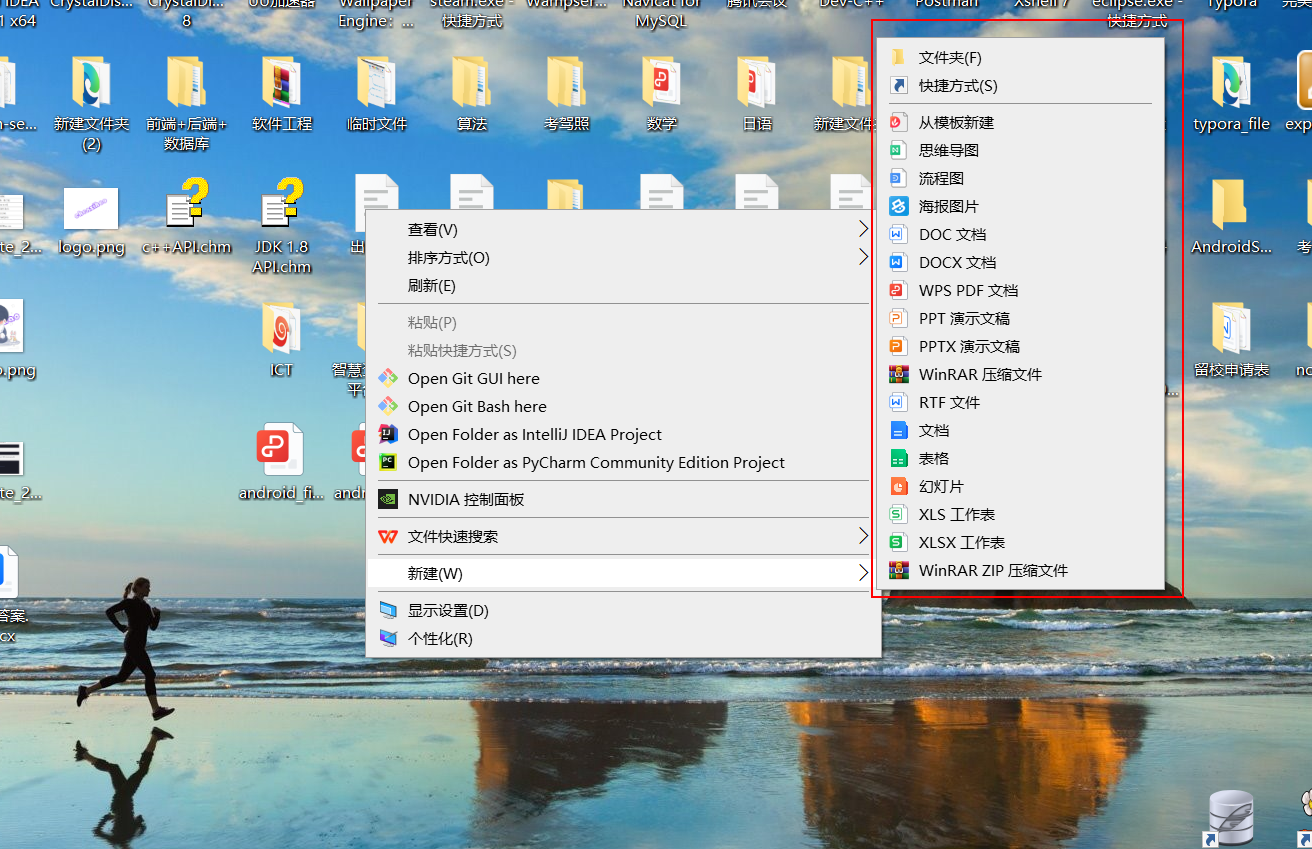This screenshot has height=849, width=1312.
Task: Select the typora_file desktop icon
Action: point(1231,82)
